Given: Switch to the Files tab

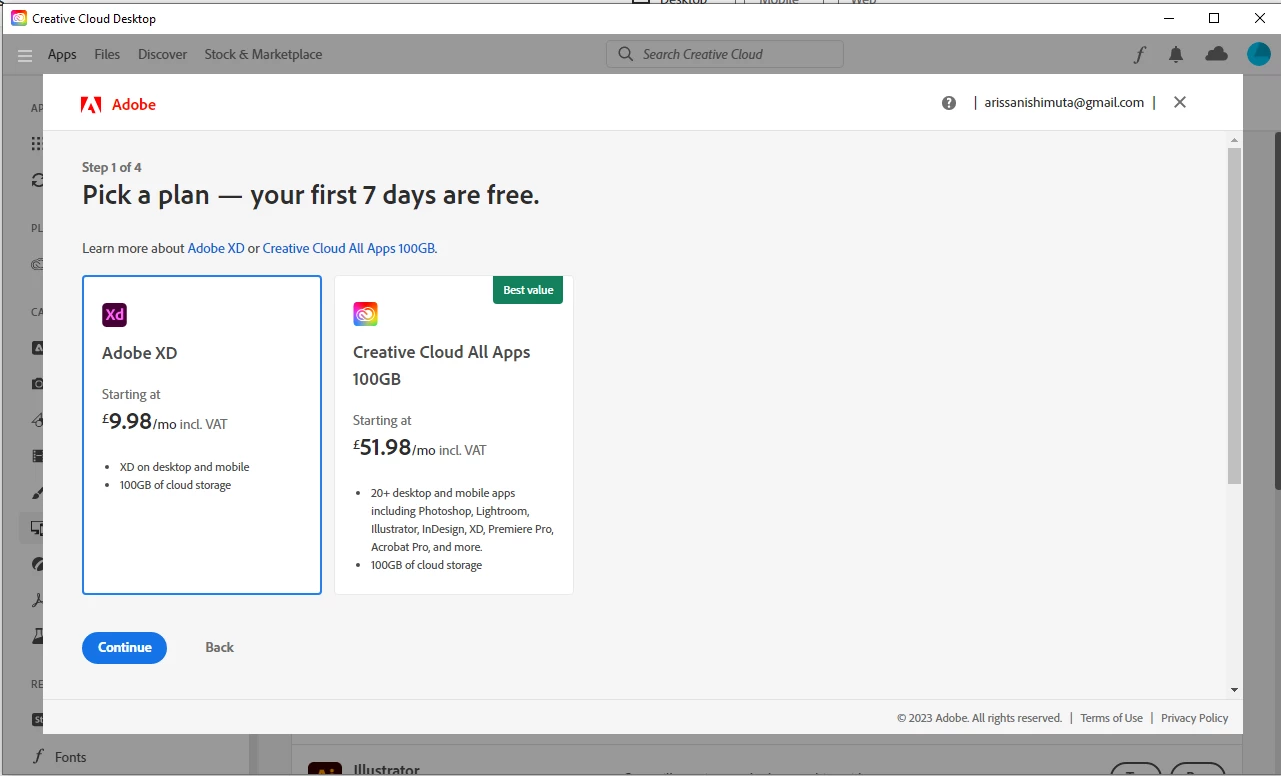Looking at the screenshot, I should click(107, 54).
